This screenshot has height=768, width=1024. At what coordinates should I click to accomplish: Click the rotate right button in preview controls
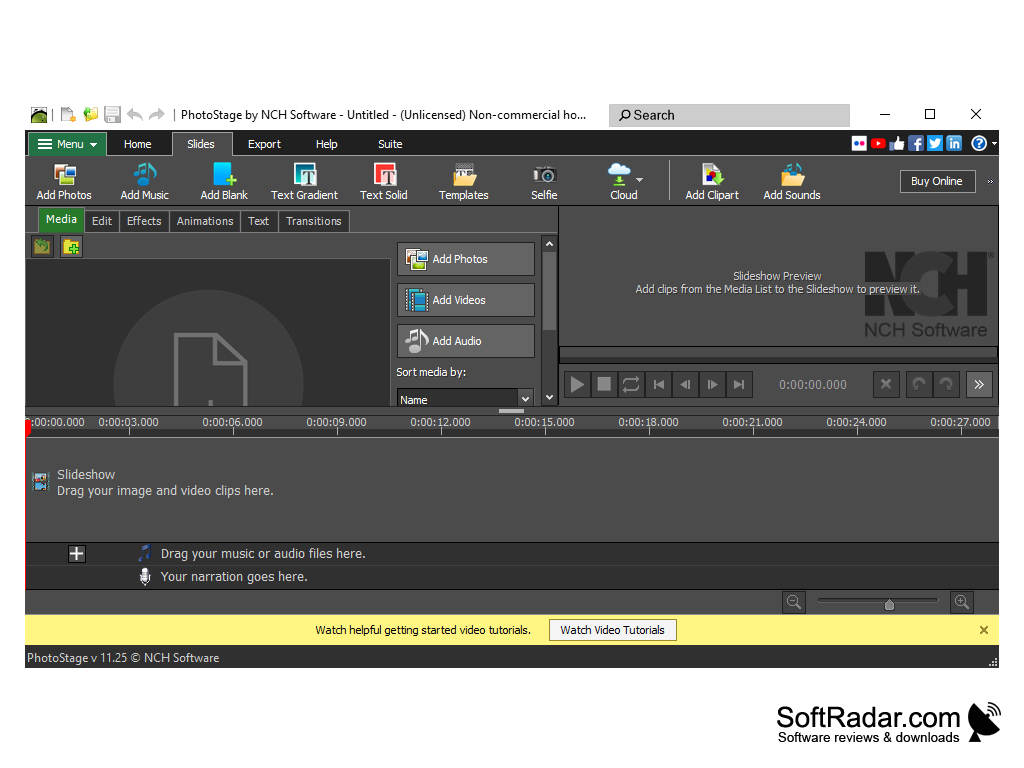[946, 385]
